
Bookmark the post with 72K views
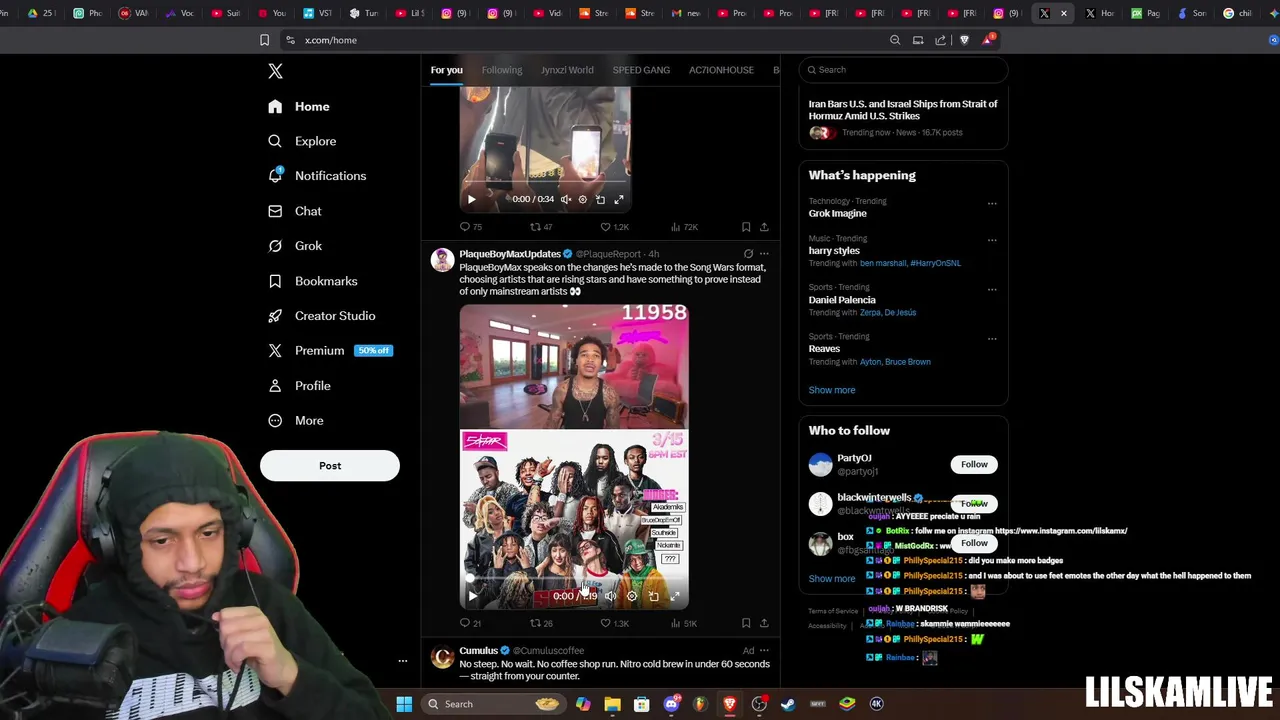746,227
